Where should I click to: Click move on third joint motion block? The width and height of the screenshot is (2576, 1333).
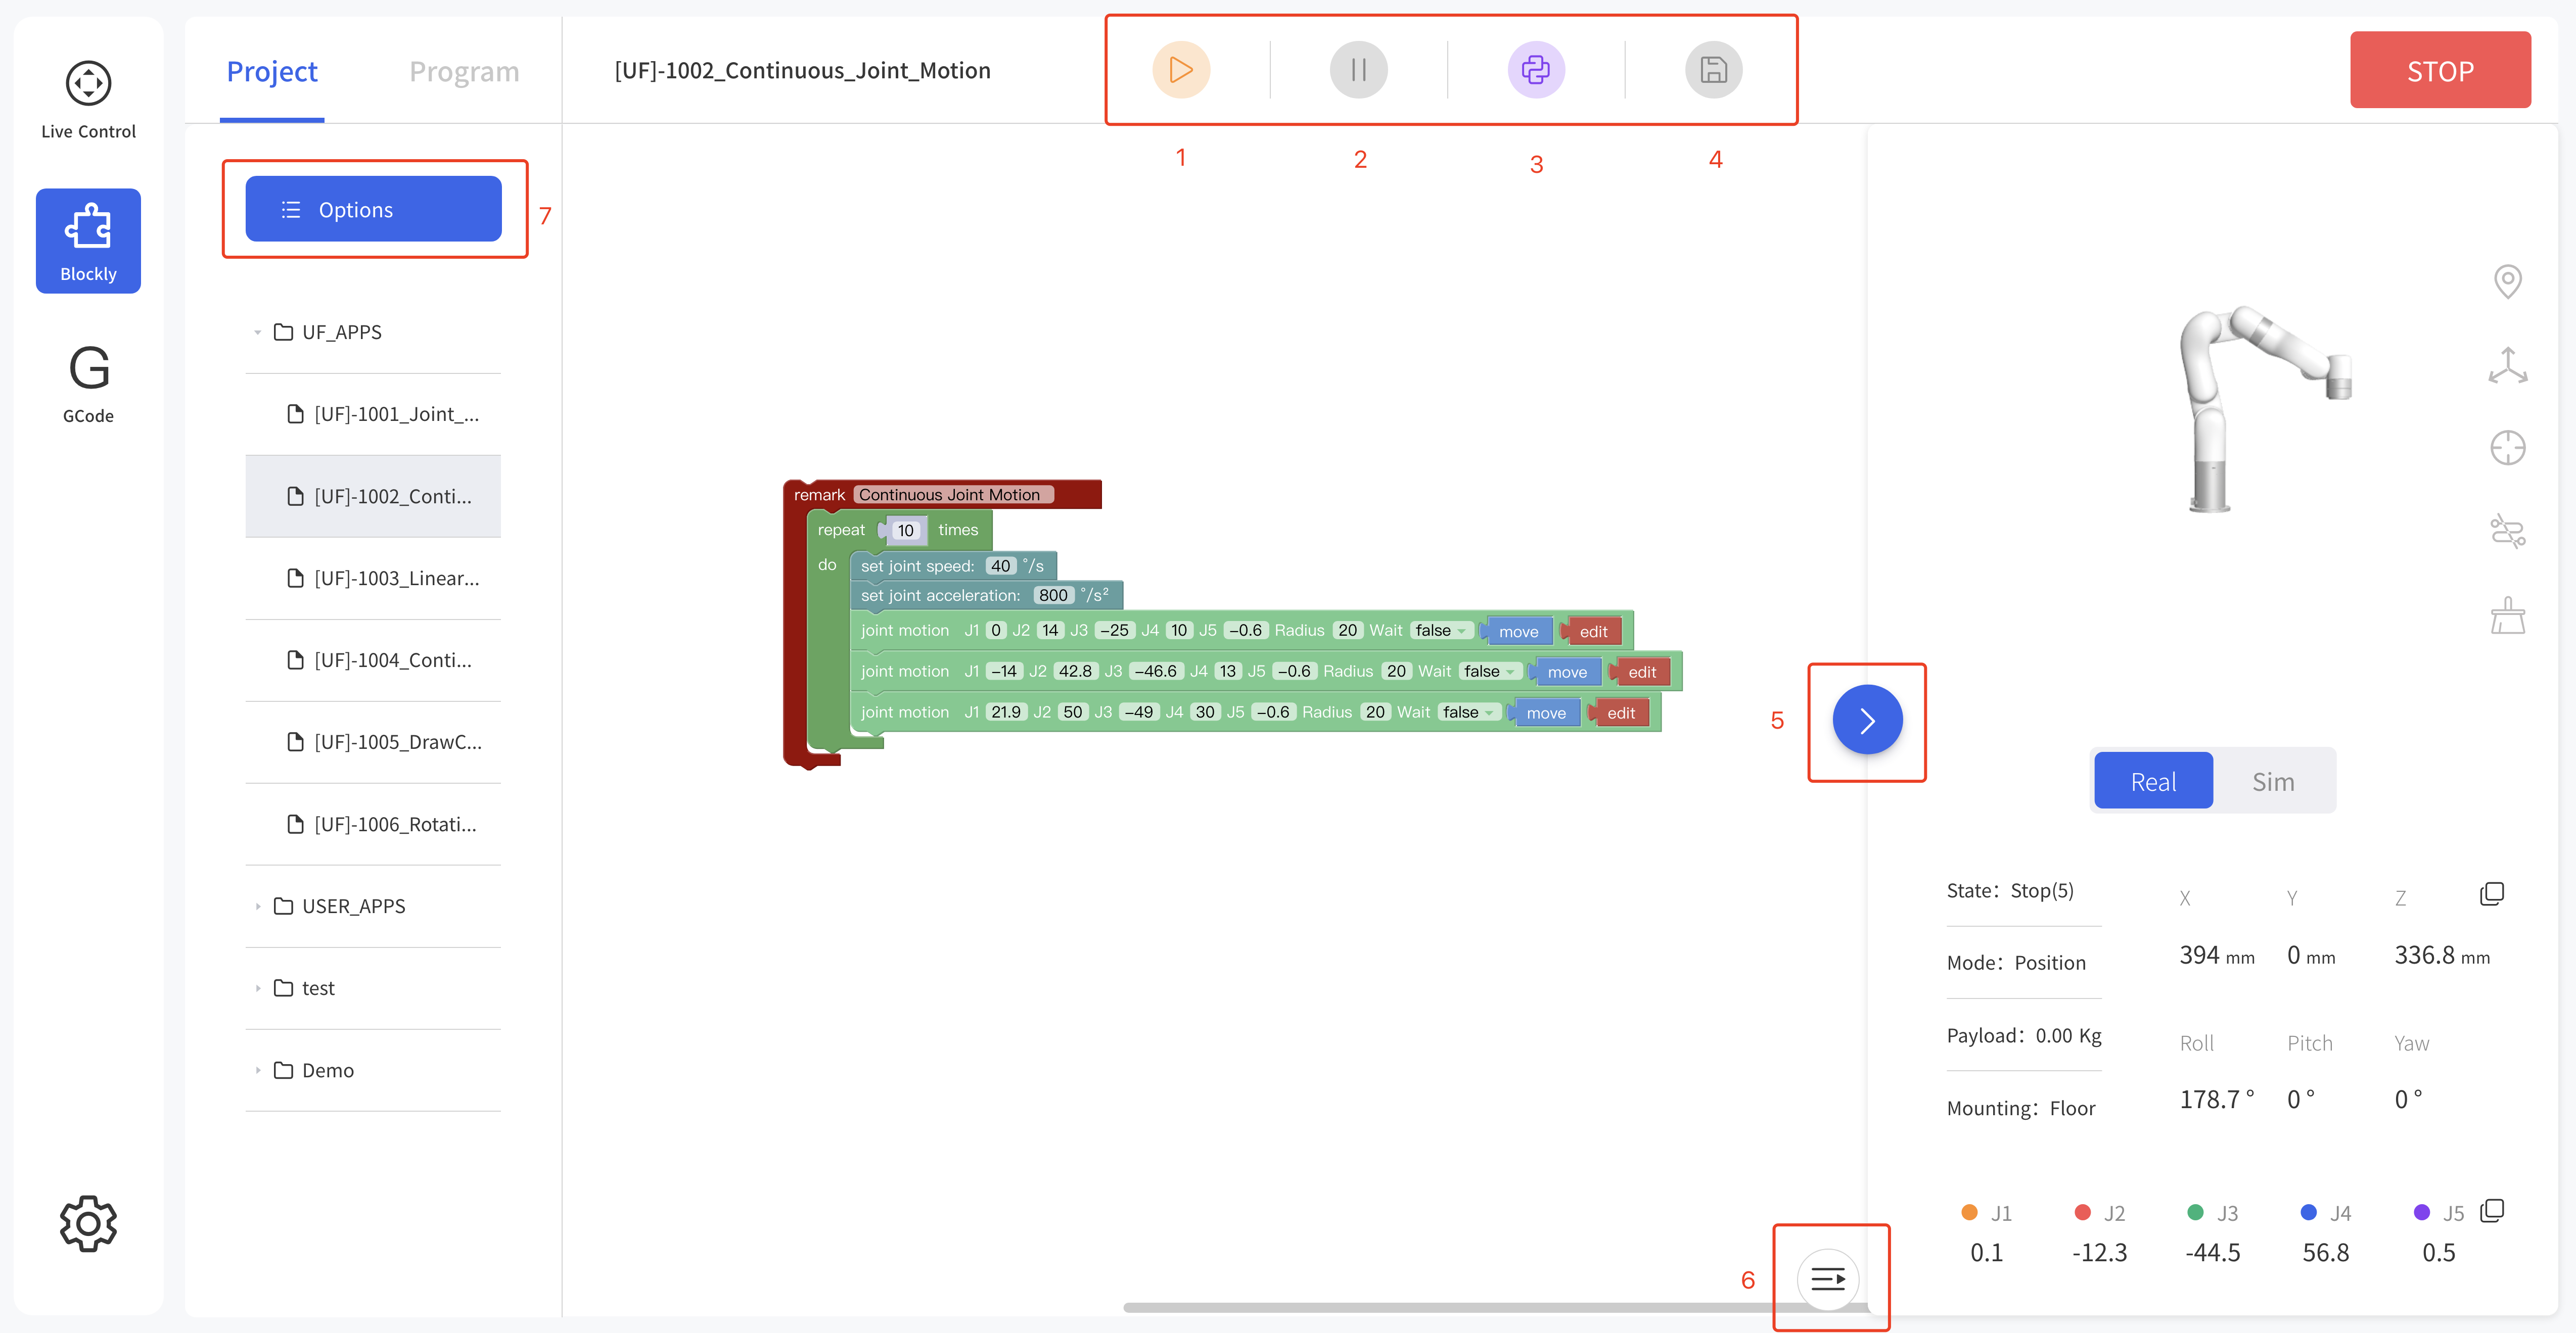point(1546,713)
